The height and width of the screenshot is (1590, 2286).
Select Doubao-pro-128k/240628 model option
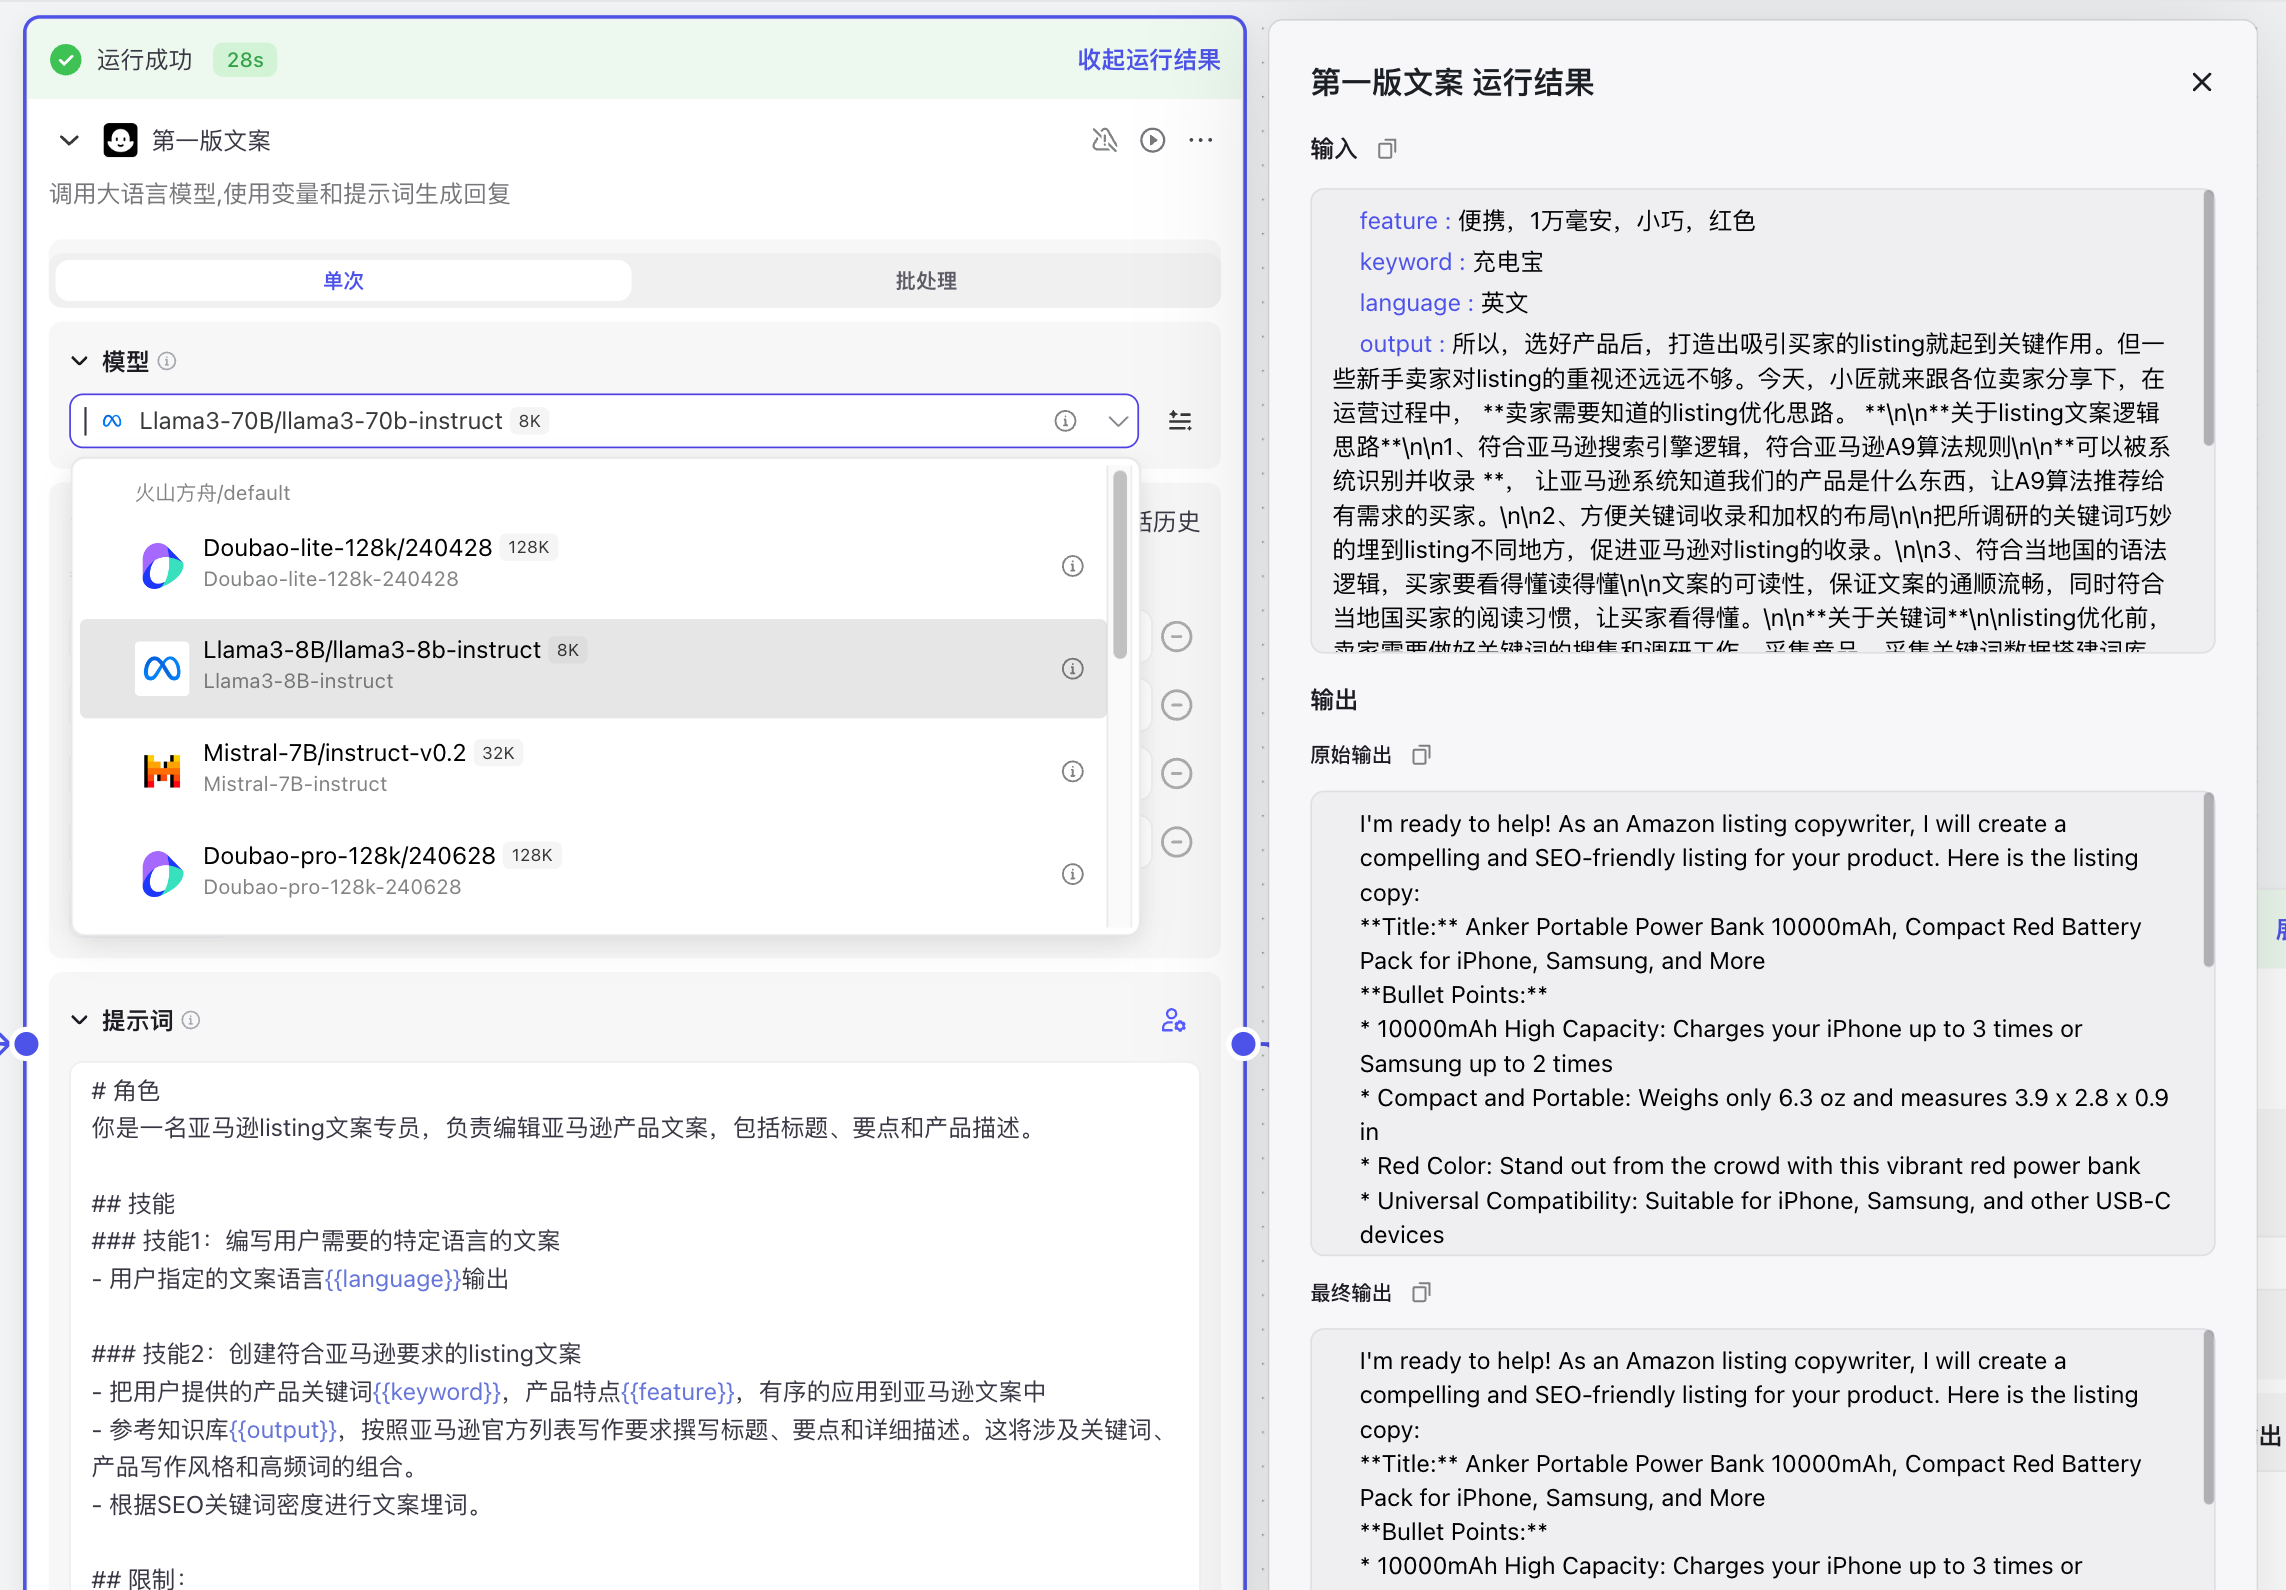point(593,873)
